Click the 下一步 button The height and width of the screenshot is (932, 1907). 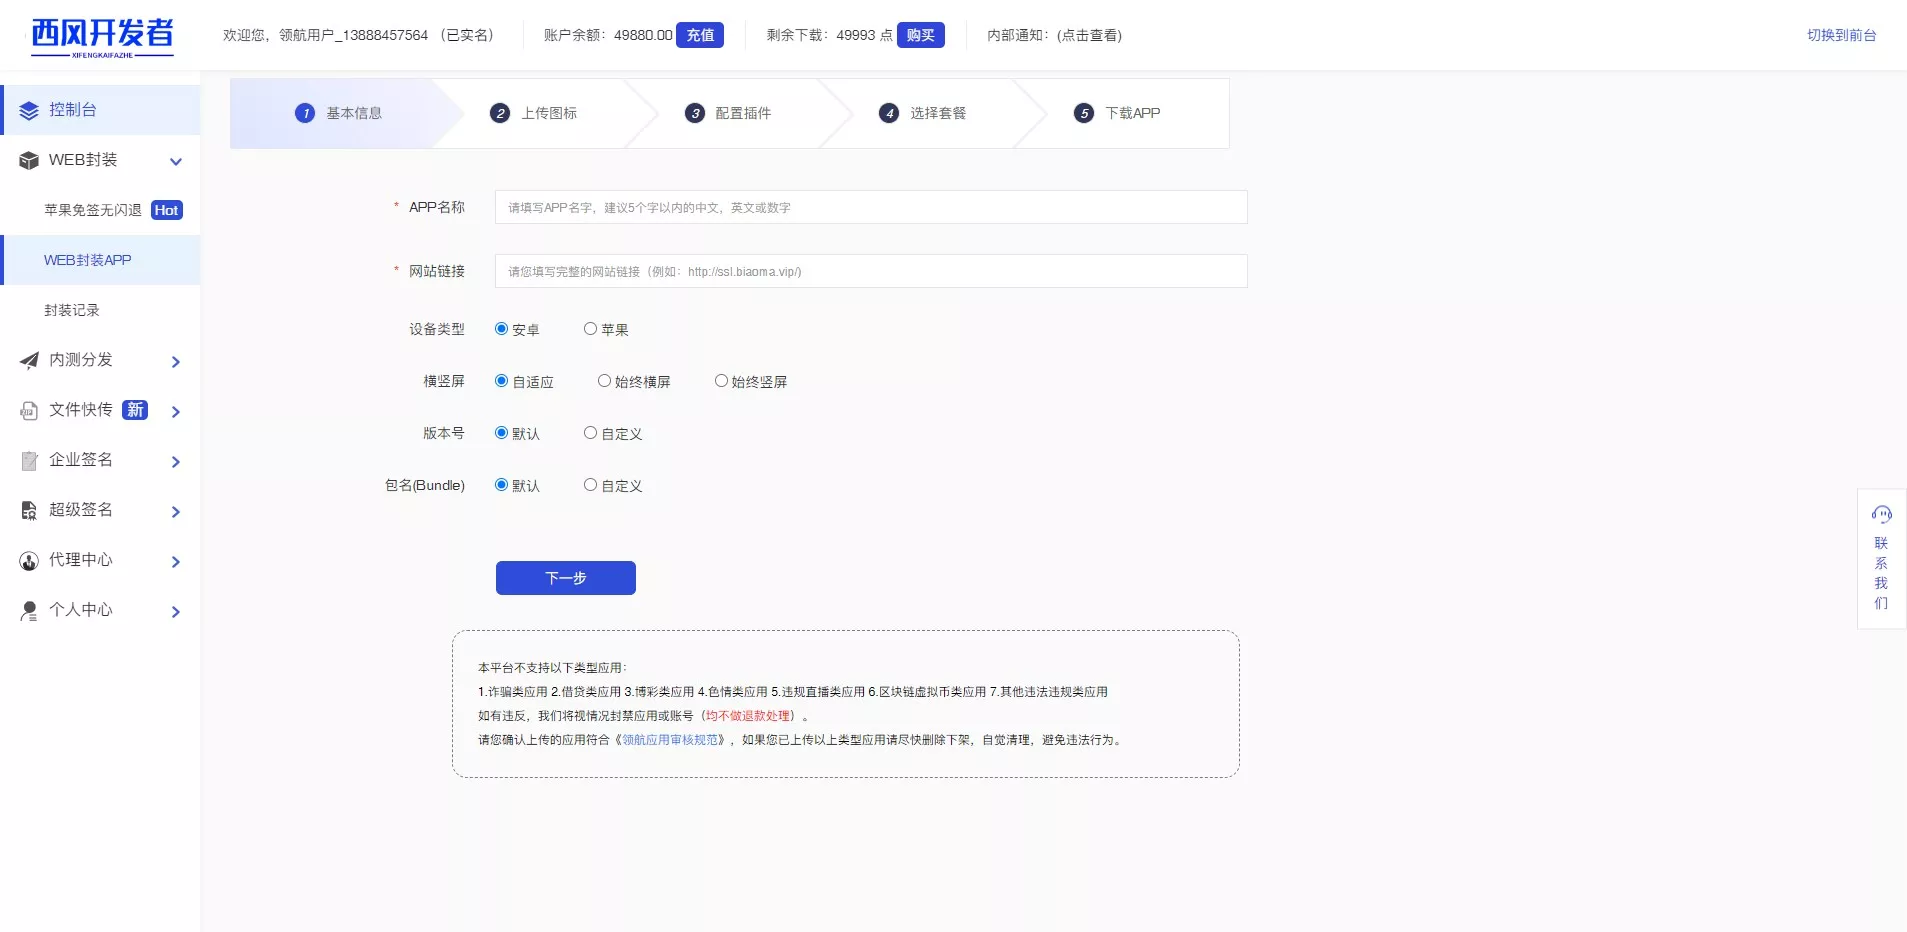[x=565, y=578]
